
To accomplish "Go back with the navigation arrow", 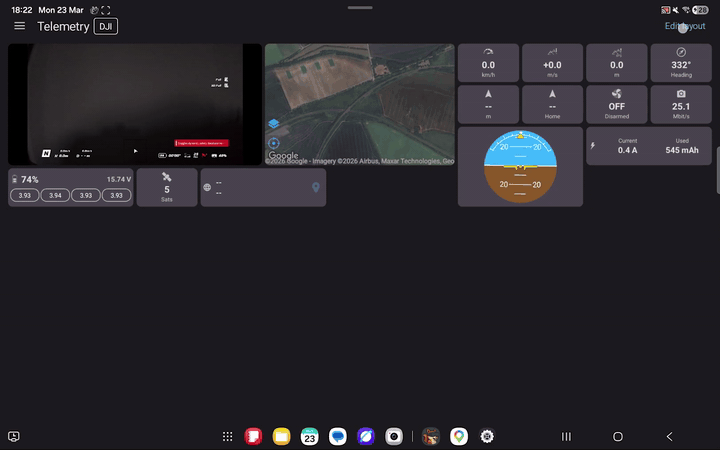I will click(669, 436).
